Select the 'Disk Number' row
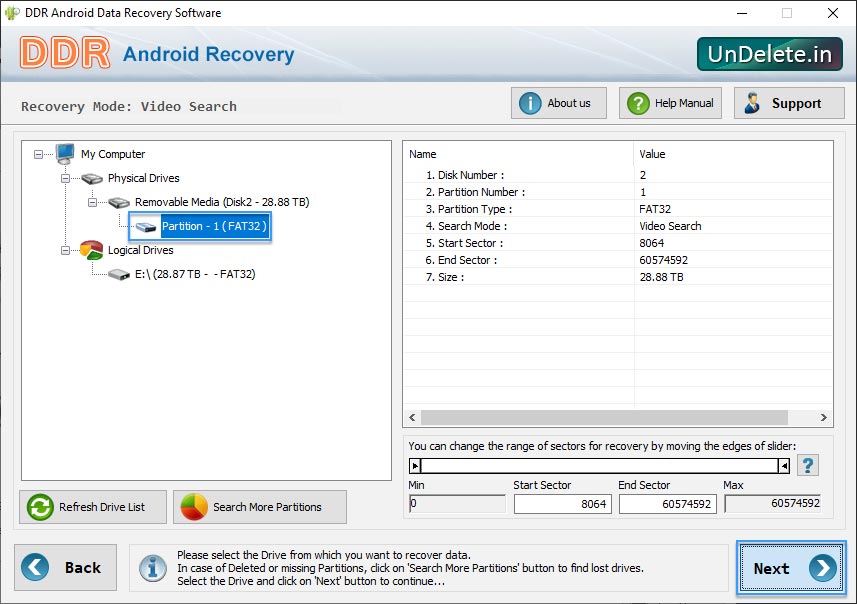Viewport: 857px width, 604px height. click(618, 175)
